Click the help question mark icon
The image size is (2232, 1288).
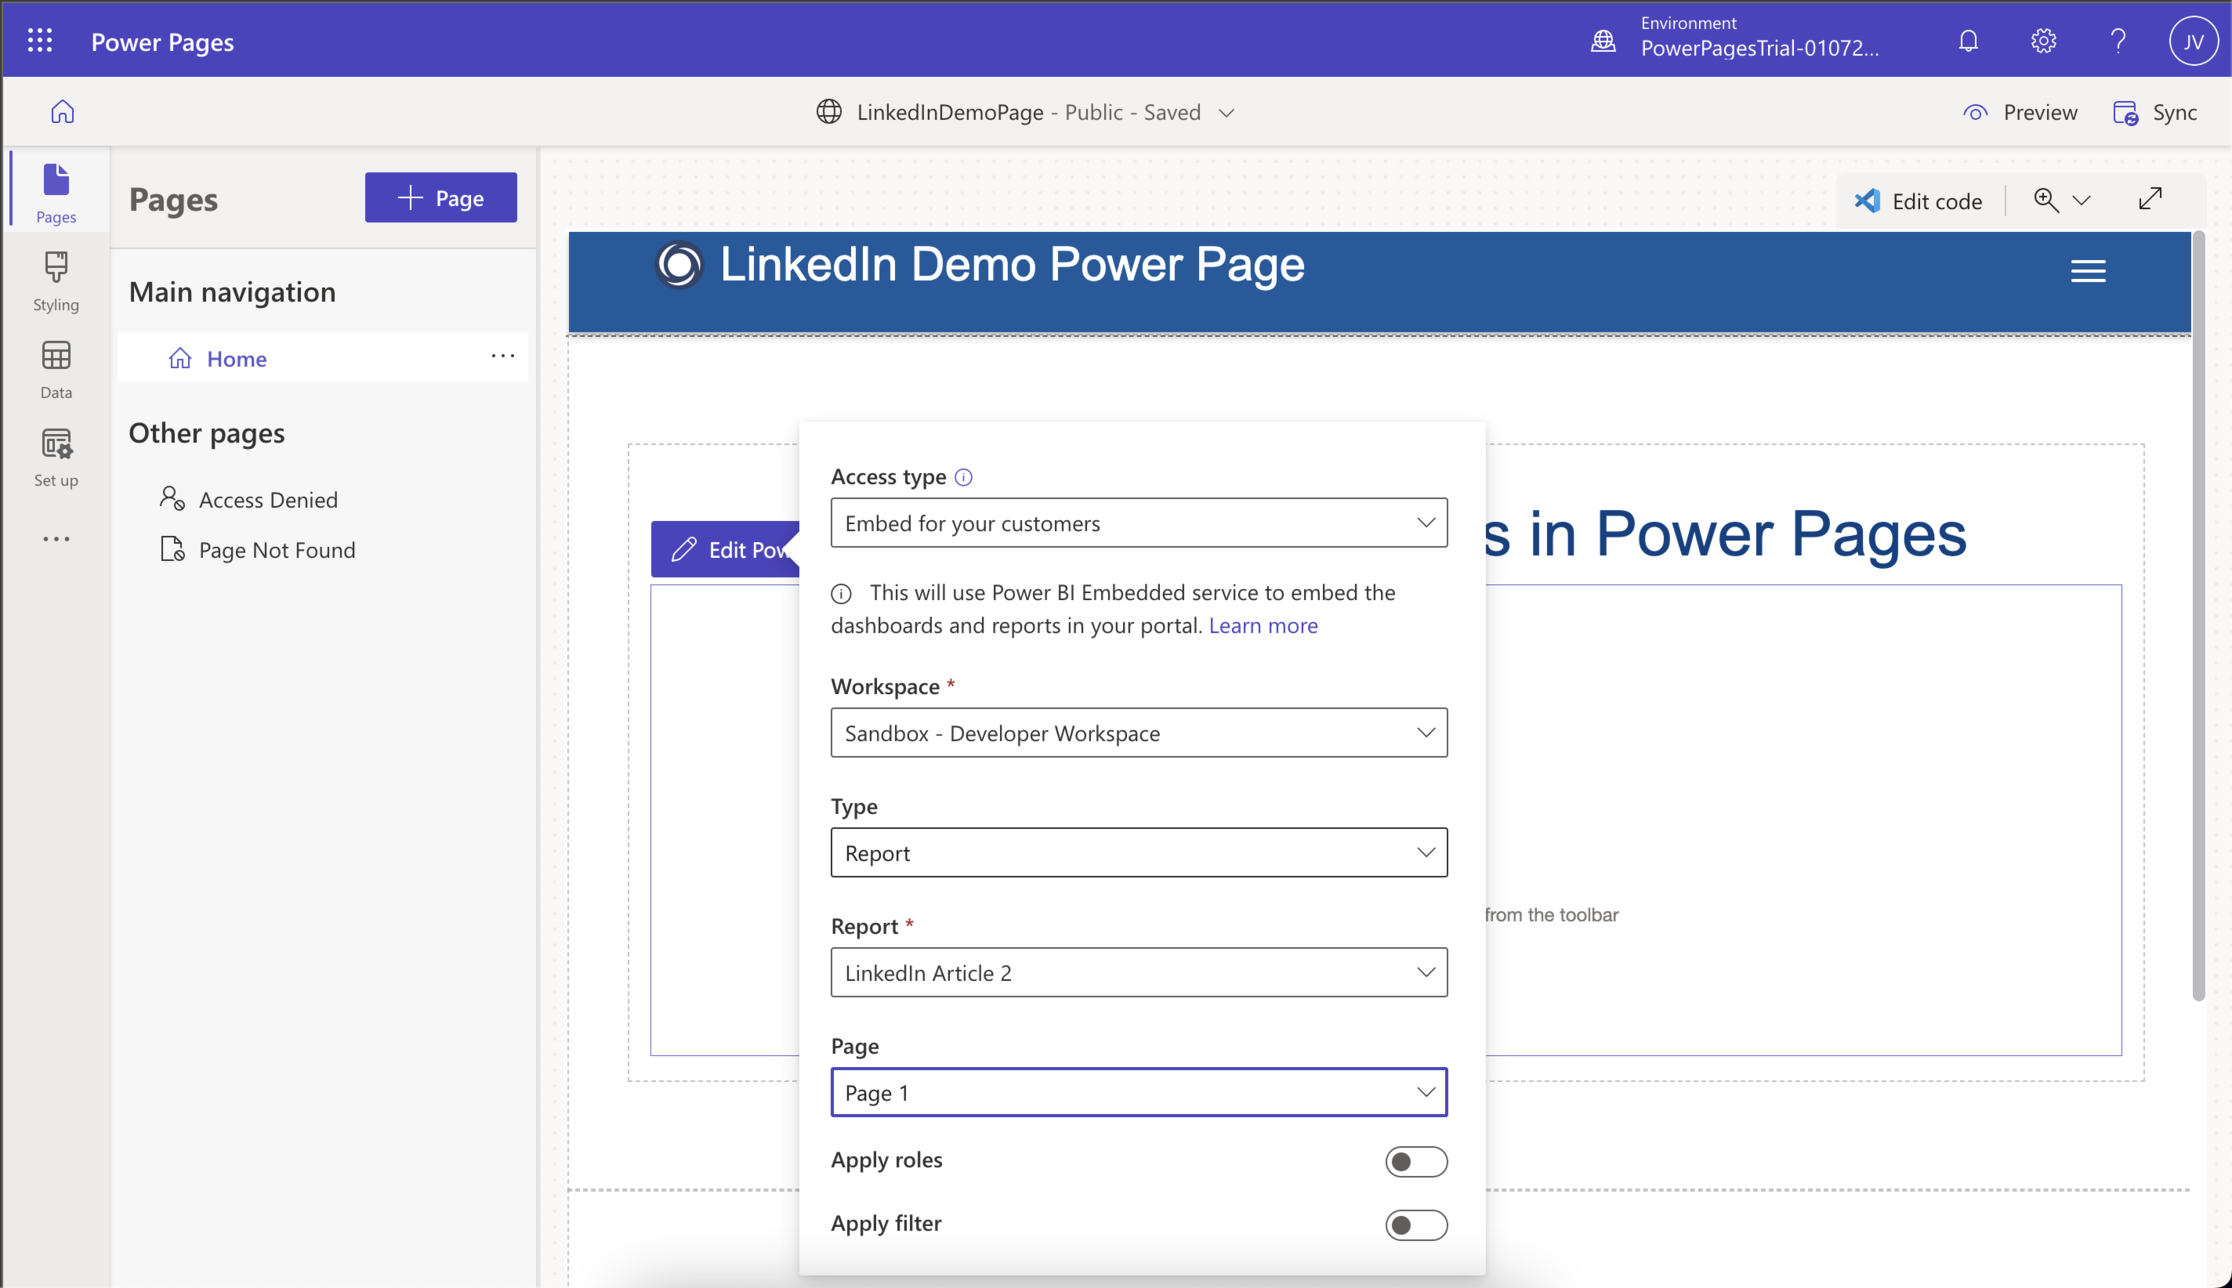tap(2118, 41)
